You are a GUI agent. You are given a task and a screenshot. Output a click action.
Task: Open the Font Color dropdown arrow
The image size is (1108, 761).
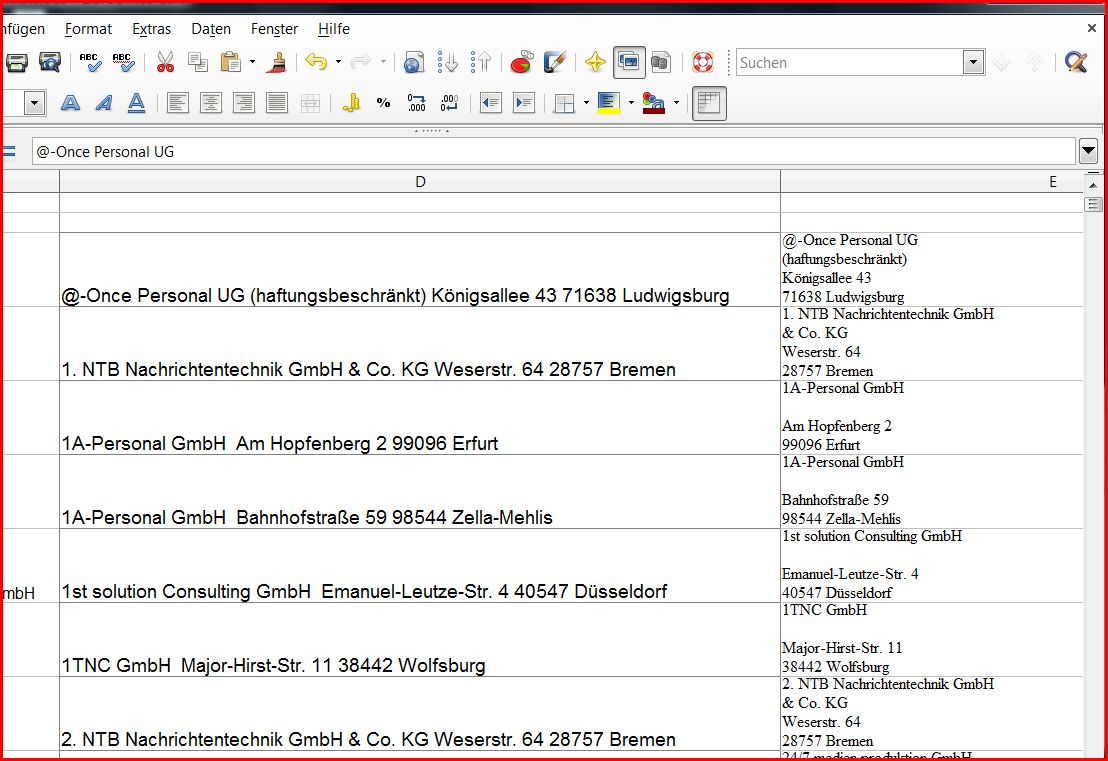(676, 103)
